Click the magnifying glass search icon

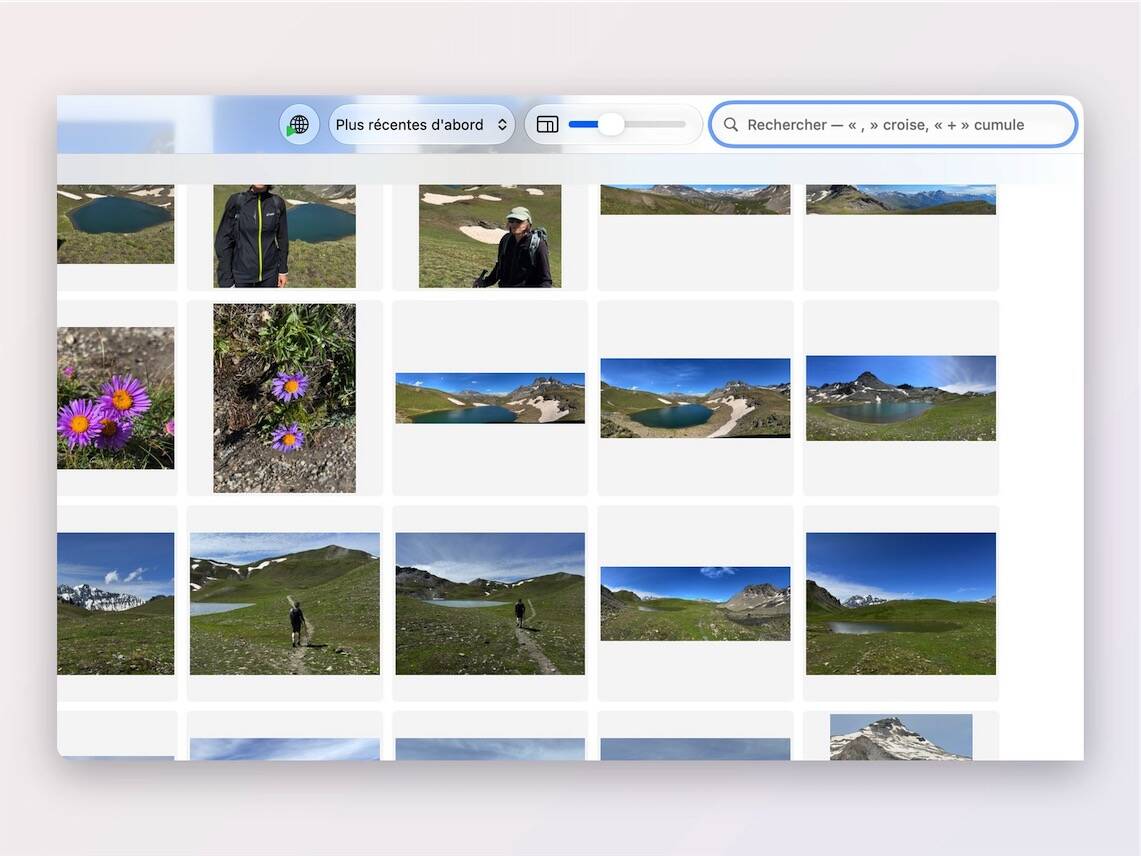click(x=731, y=124)
